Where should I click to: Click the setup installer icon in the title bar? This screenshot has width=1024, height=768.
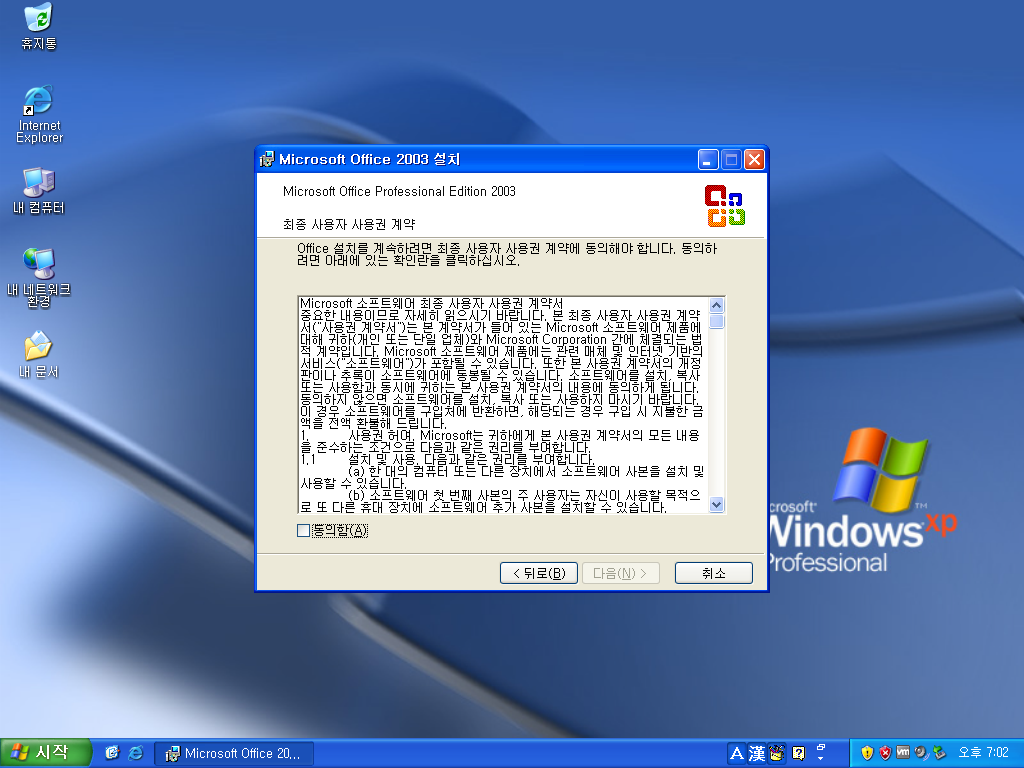pos(267,159)
